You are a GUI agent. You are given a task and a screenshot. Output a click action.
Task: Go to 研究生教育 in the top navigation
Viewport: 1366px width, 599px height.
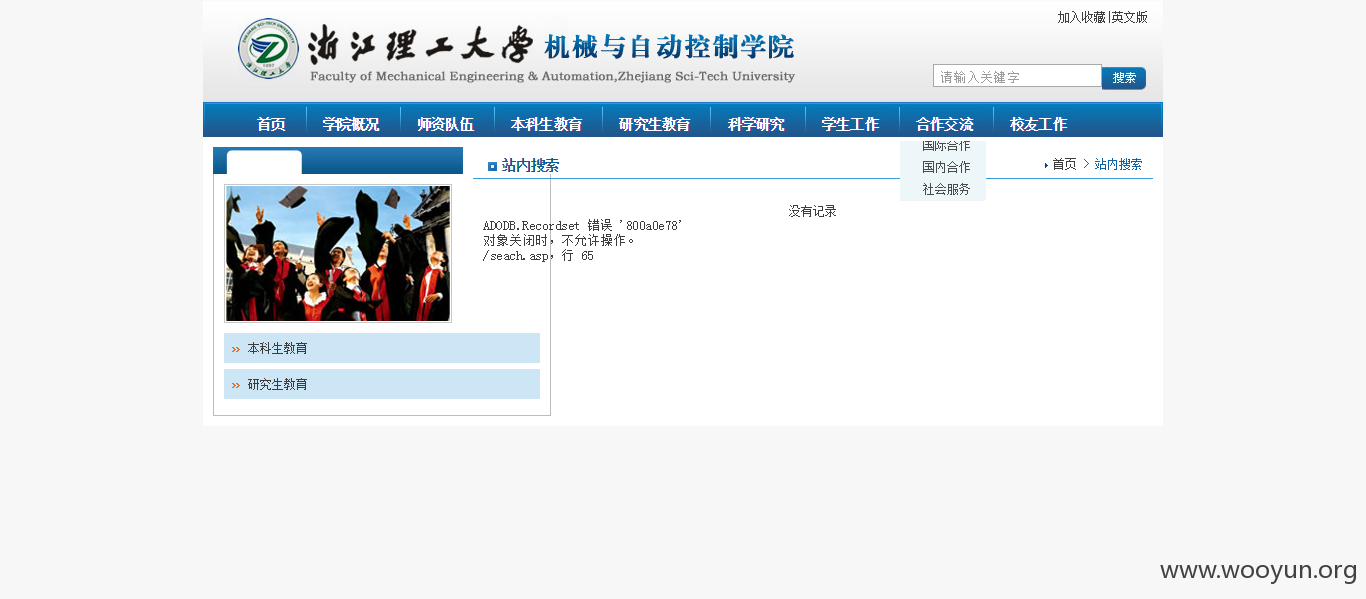coord(655,124)
